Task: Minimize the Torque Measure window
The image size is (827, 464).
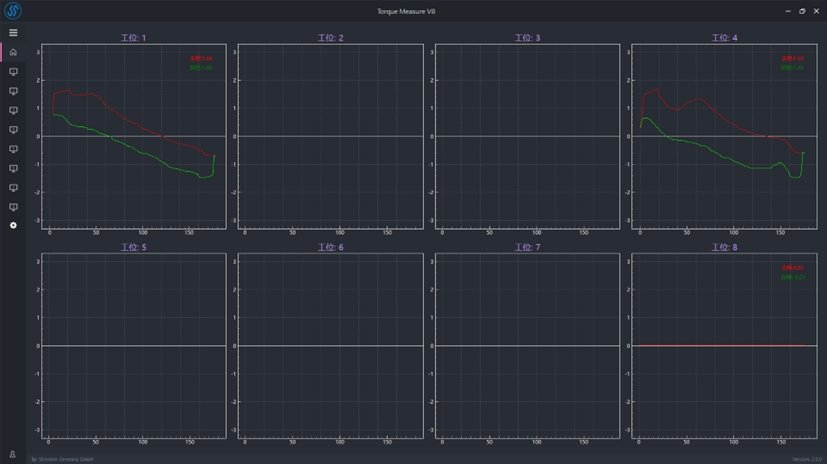Action: click(788, 11)
